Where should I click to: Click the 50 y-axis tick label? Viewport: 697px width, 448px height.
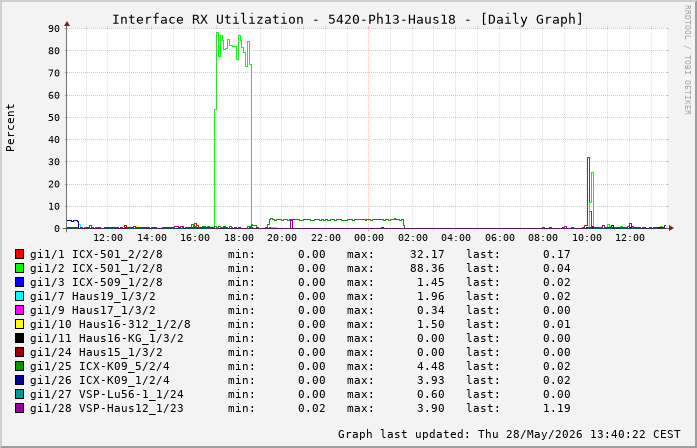click(x=54, y=118)
